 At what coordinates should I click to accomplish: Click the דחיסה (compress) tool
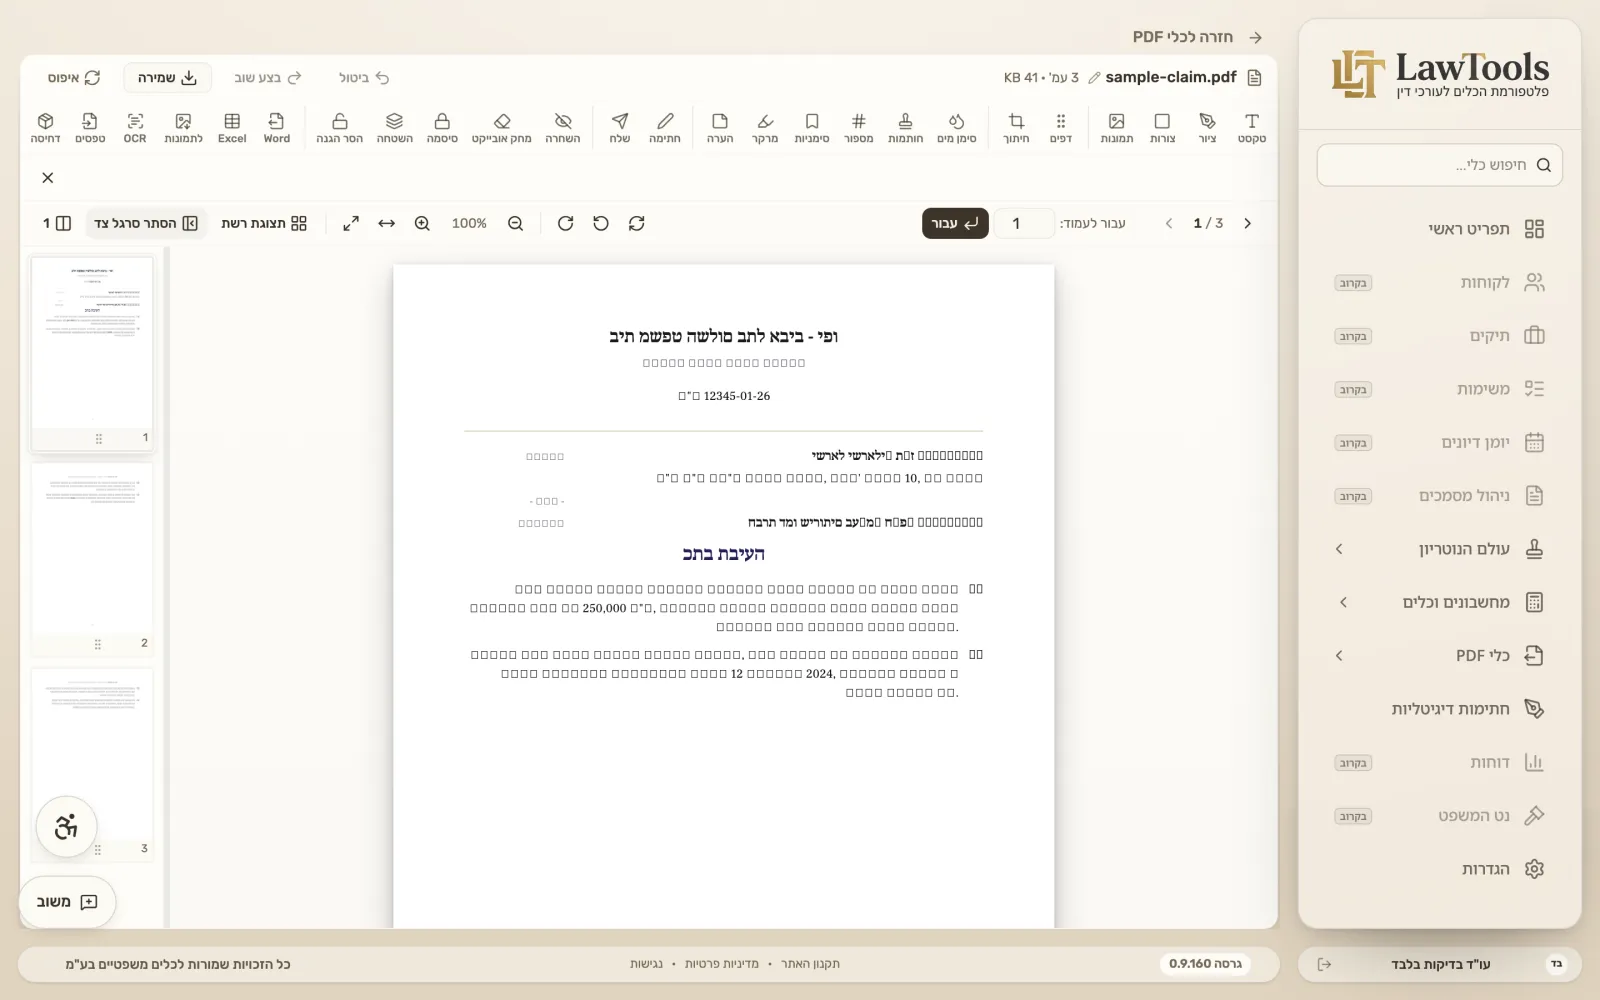[45, 128]
